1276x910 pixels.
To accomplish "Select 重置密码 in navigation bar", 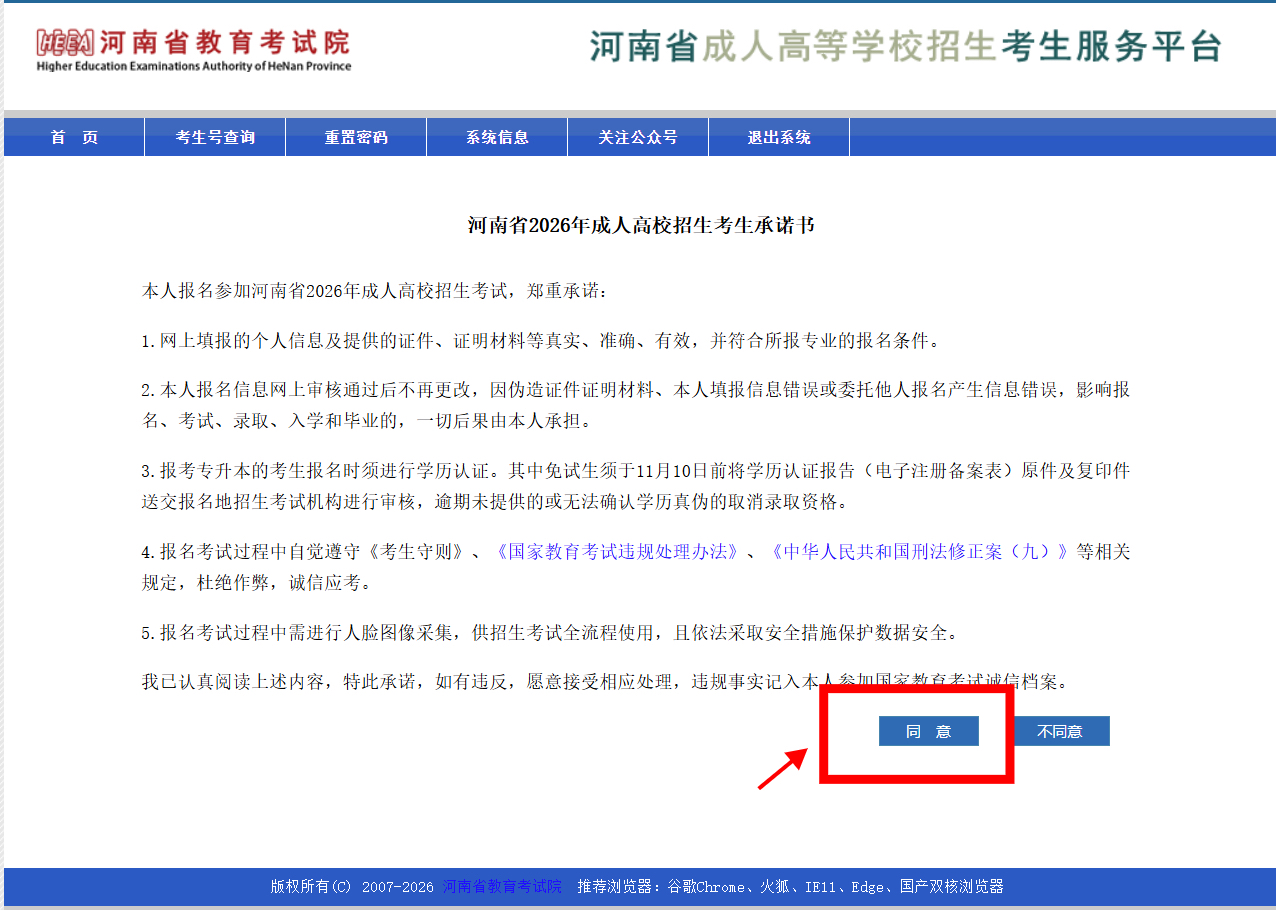I will point(356,137).
